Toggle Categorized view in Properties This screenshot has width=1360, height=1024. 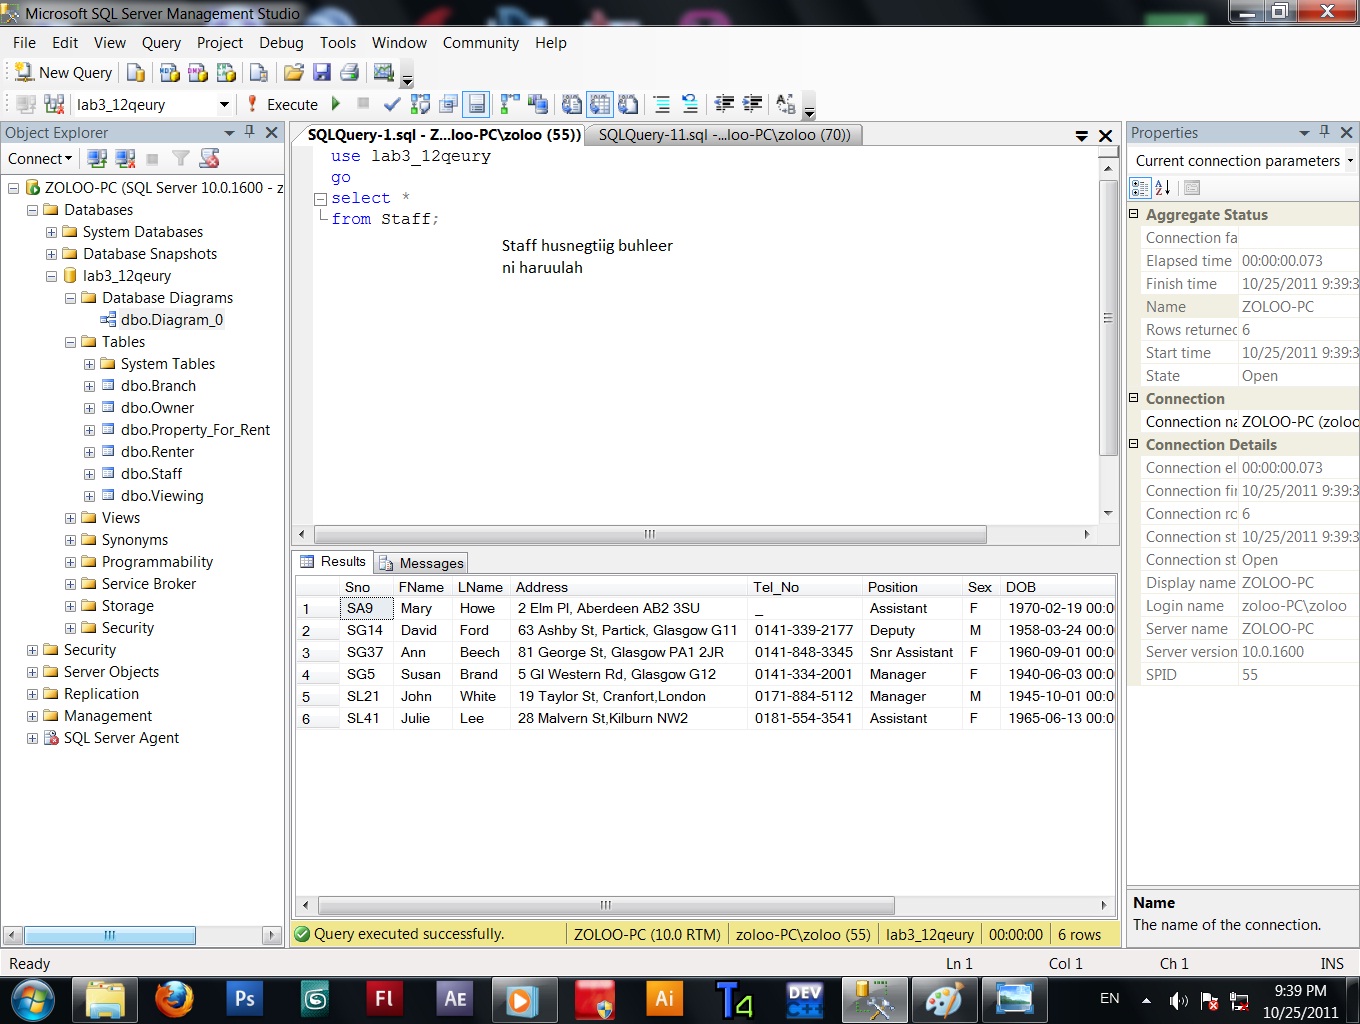click(1140, 187)
